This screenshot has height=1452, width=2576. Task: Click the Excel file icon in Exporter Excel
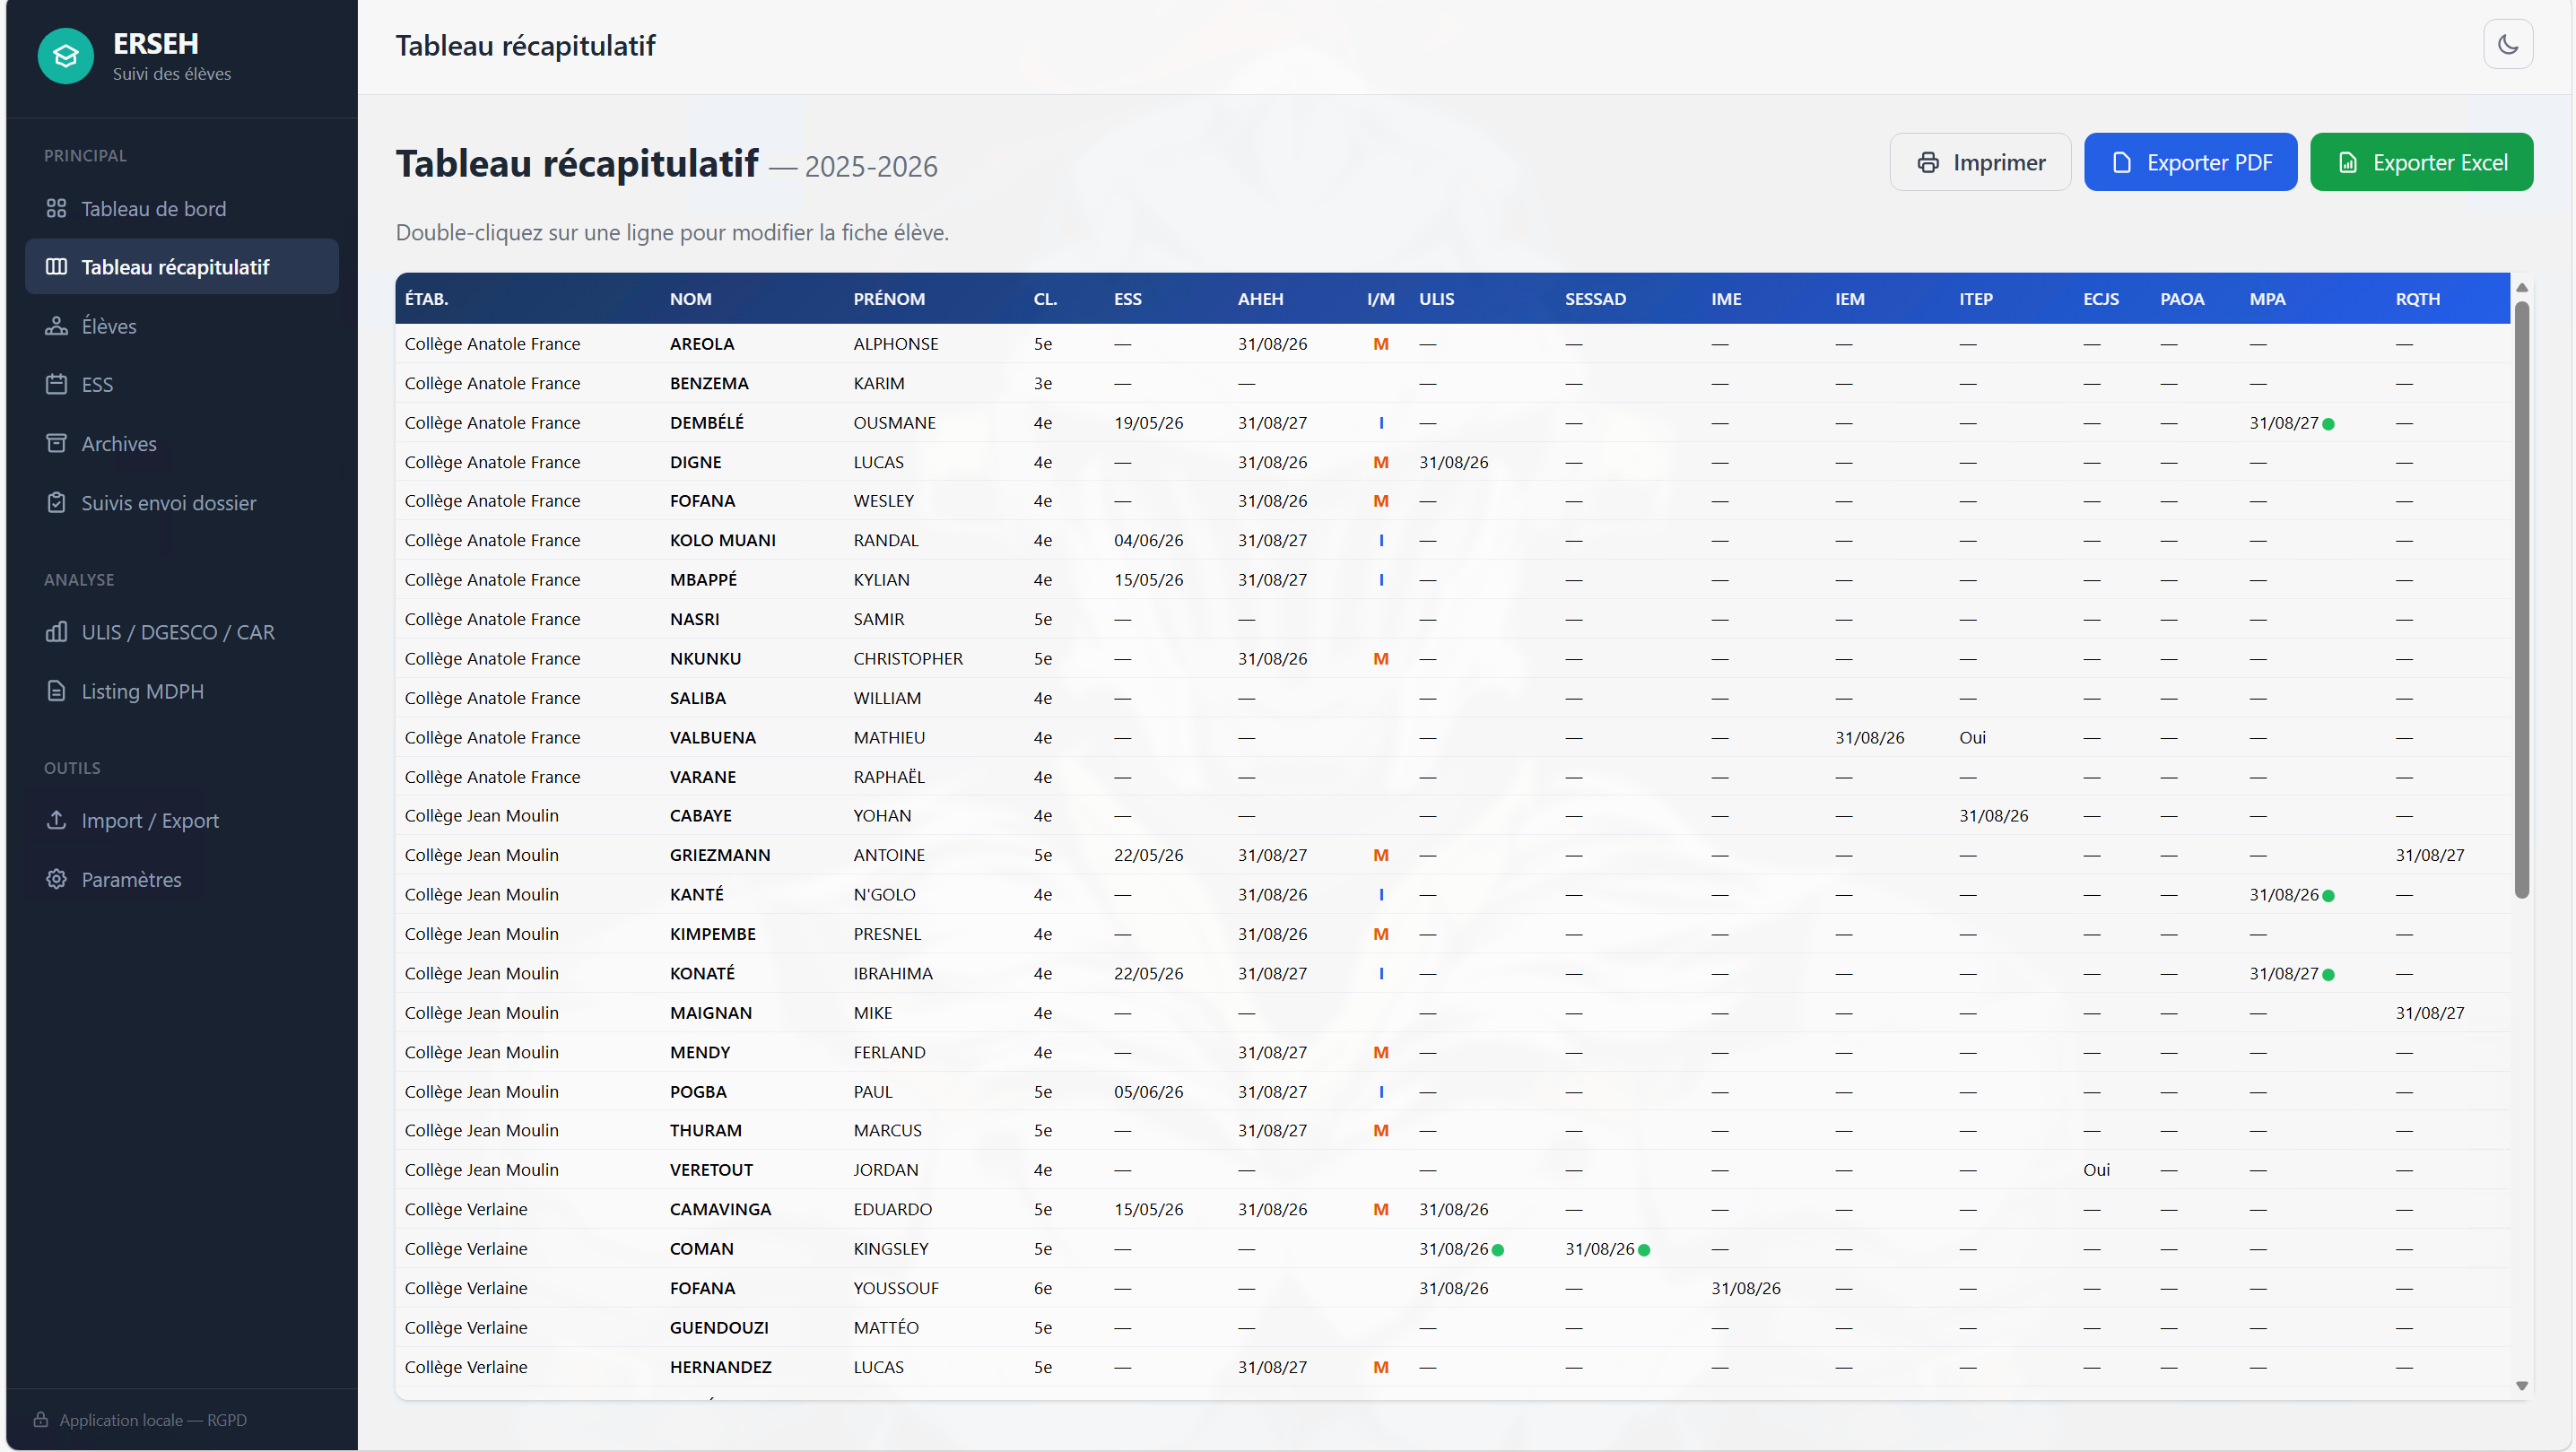(2347, 163)
